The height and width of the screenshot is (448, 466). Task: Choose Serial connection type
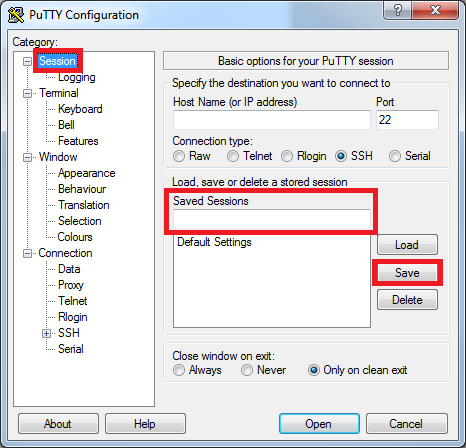point(395,156)
